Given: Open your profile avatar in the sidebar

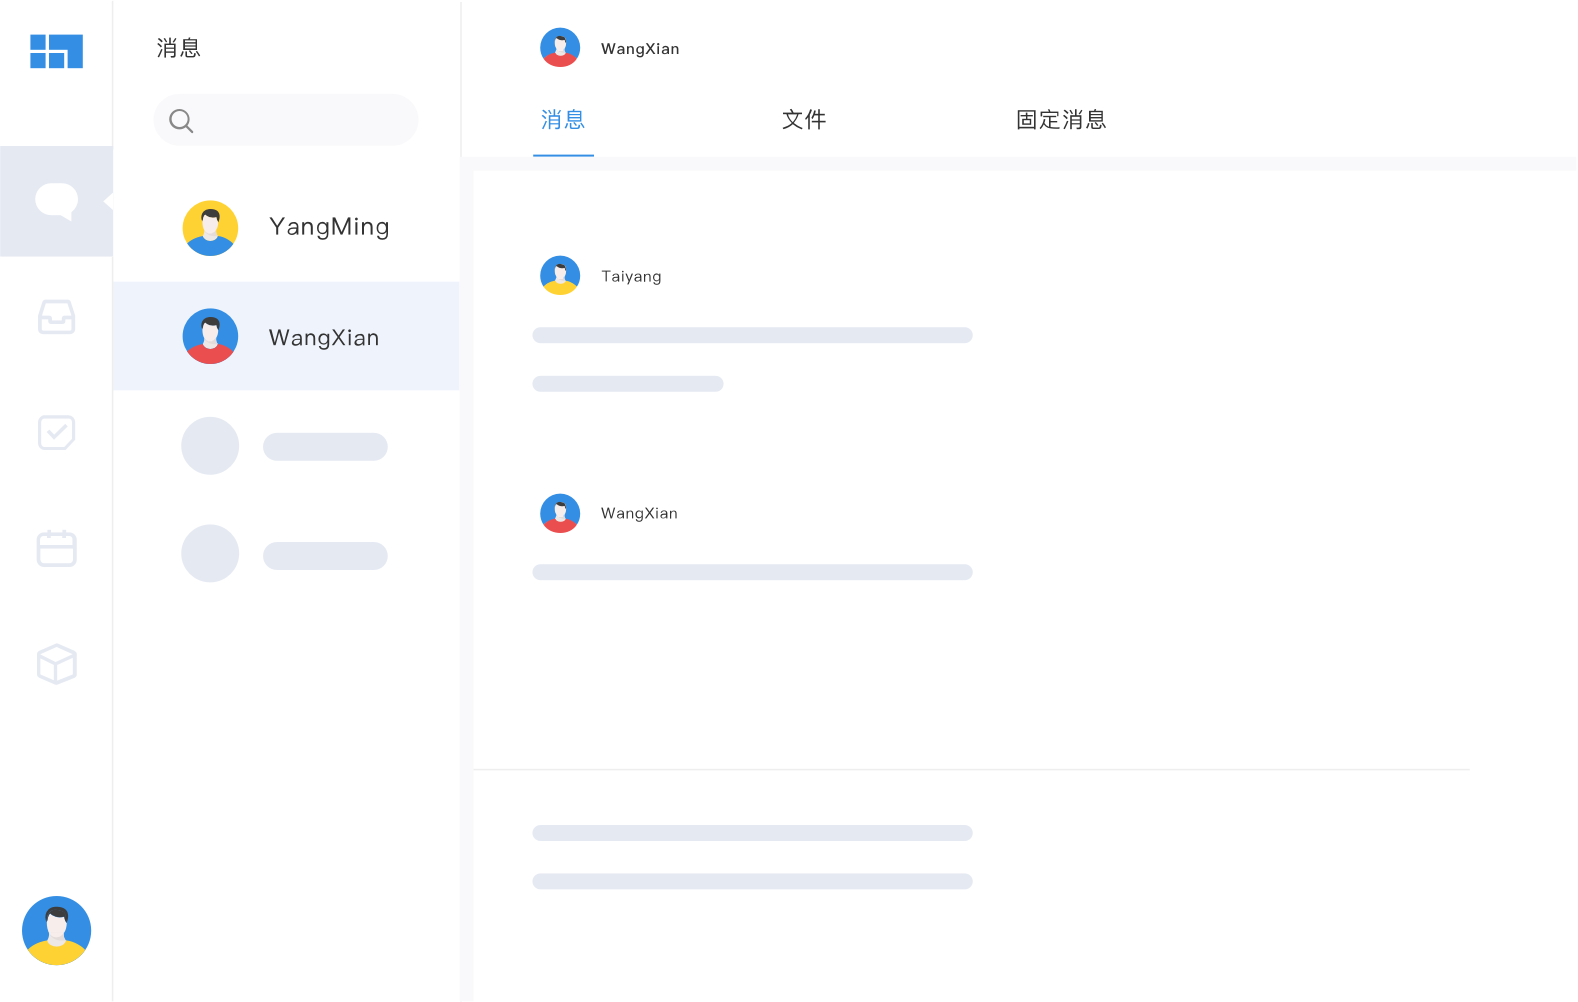Looking at the screenshot, I should pyautogui.click(x=56, y=930).
